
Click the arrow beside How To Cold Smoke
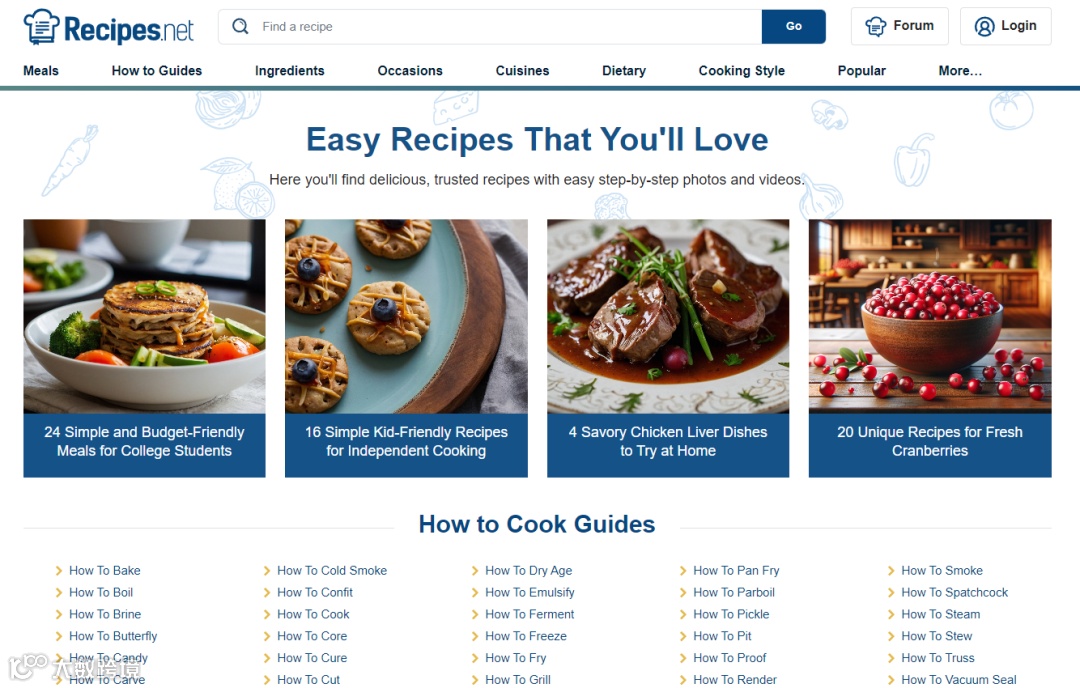click(x=267, y=570)
